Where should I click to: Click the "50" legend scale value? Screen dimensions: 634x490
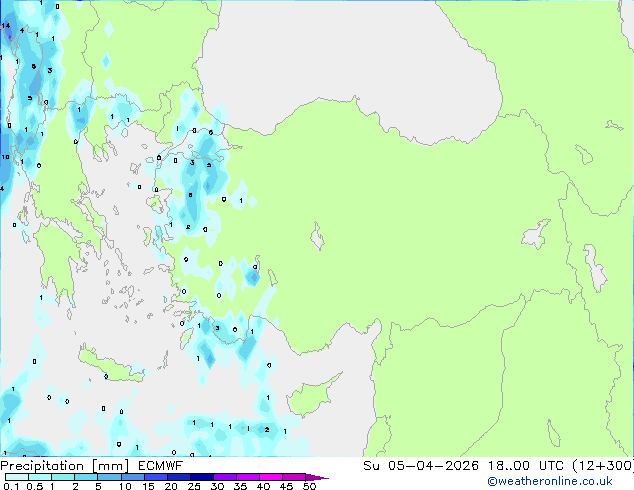(x=309, y=486)
